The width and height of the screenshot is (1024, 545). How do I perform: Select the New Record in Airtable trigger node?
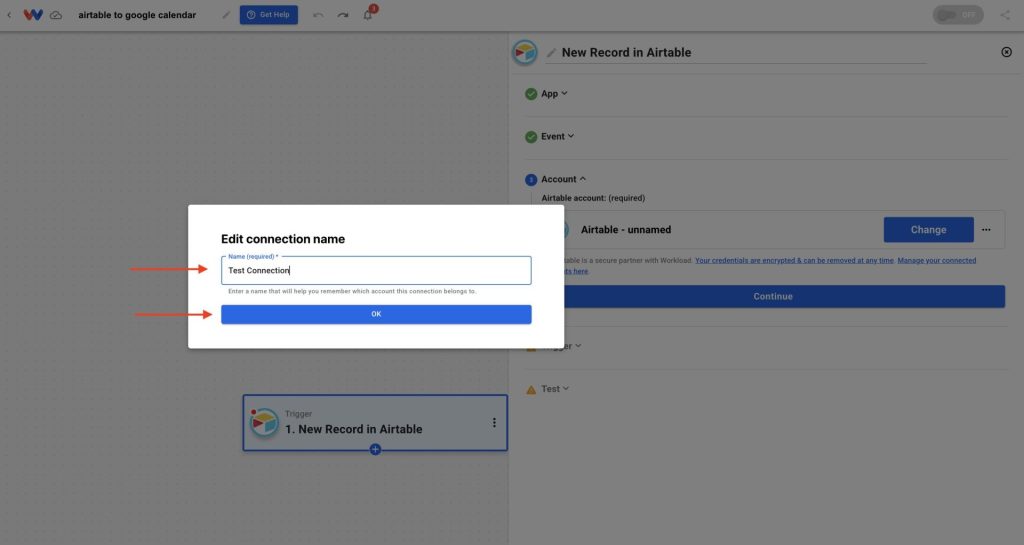pyautogui.click(x=375, y=422)
